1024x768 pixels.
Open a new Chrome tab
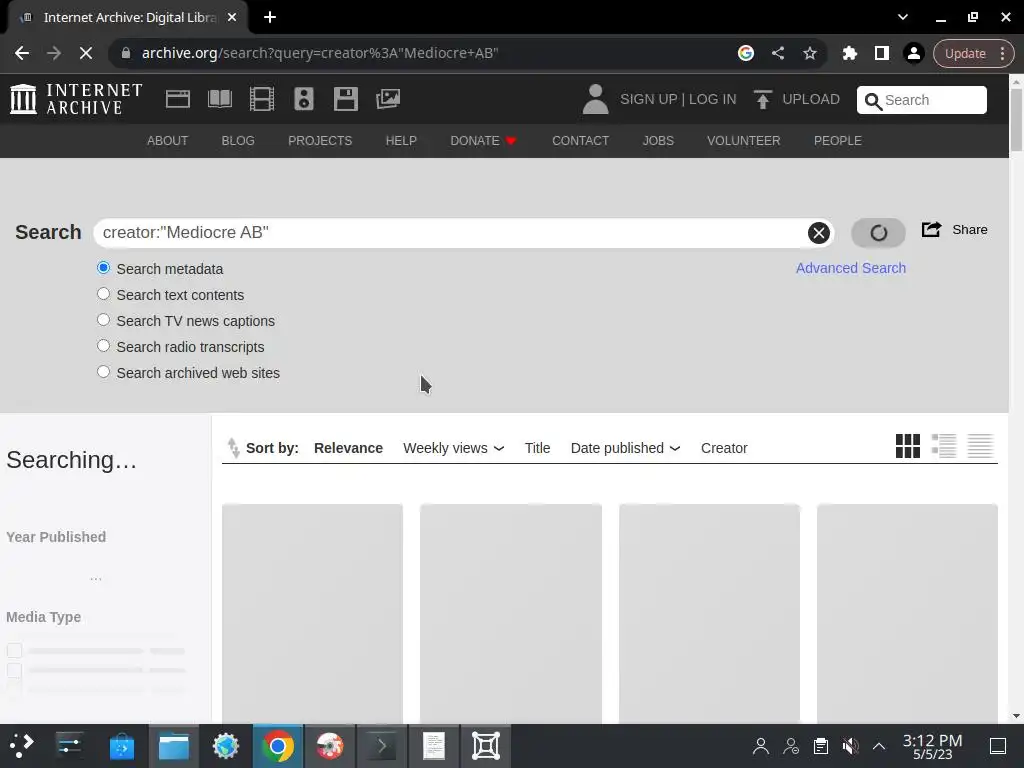coord(270,18)
